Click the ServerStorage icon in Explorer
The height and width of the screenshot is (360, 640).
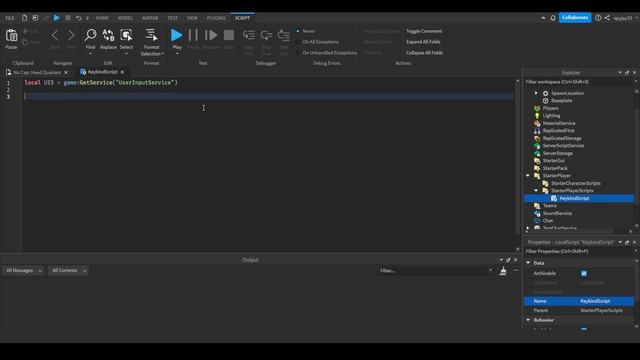point(537,153)
